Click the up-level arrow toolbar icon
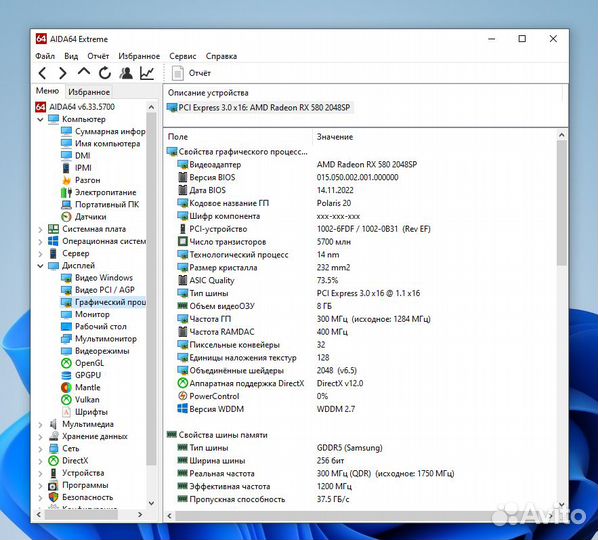The image size is (598, 540). point(84,72)
